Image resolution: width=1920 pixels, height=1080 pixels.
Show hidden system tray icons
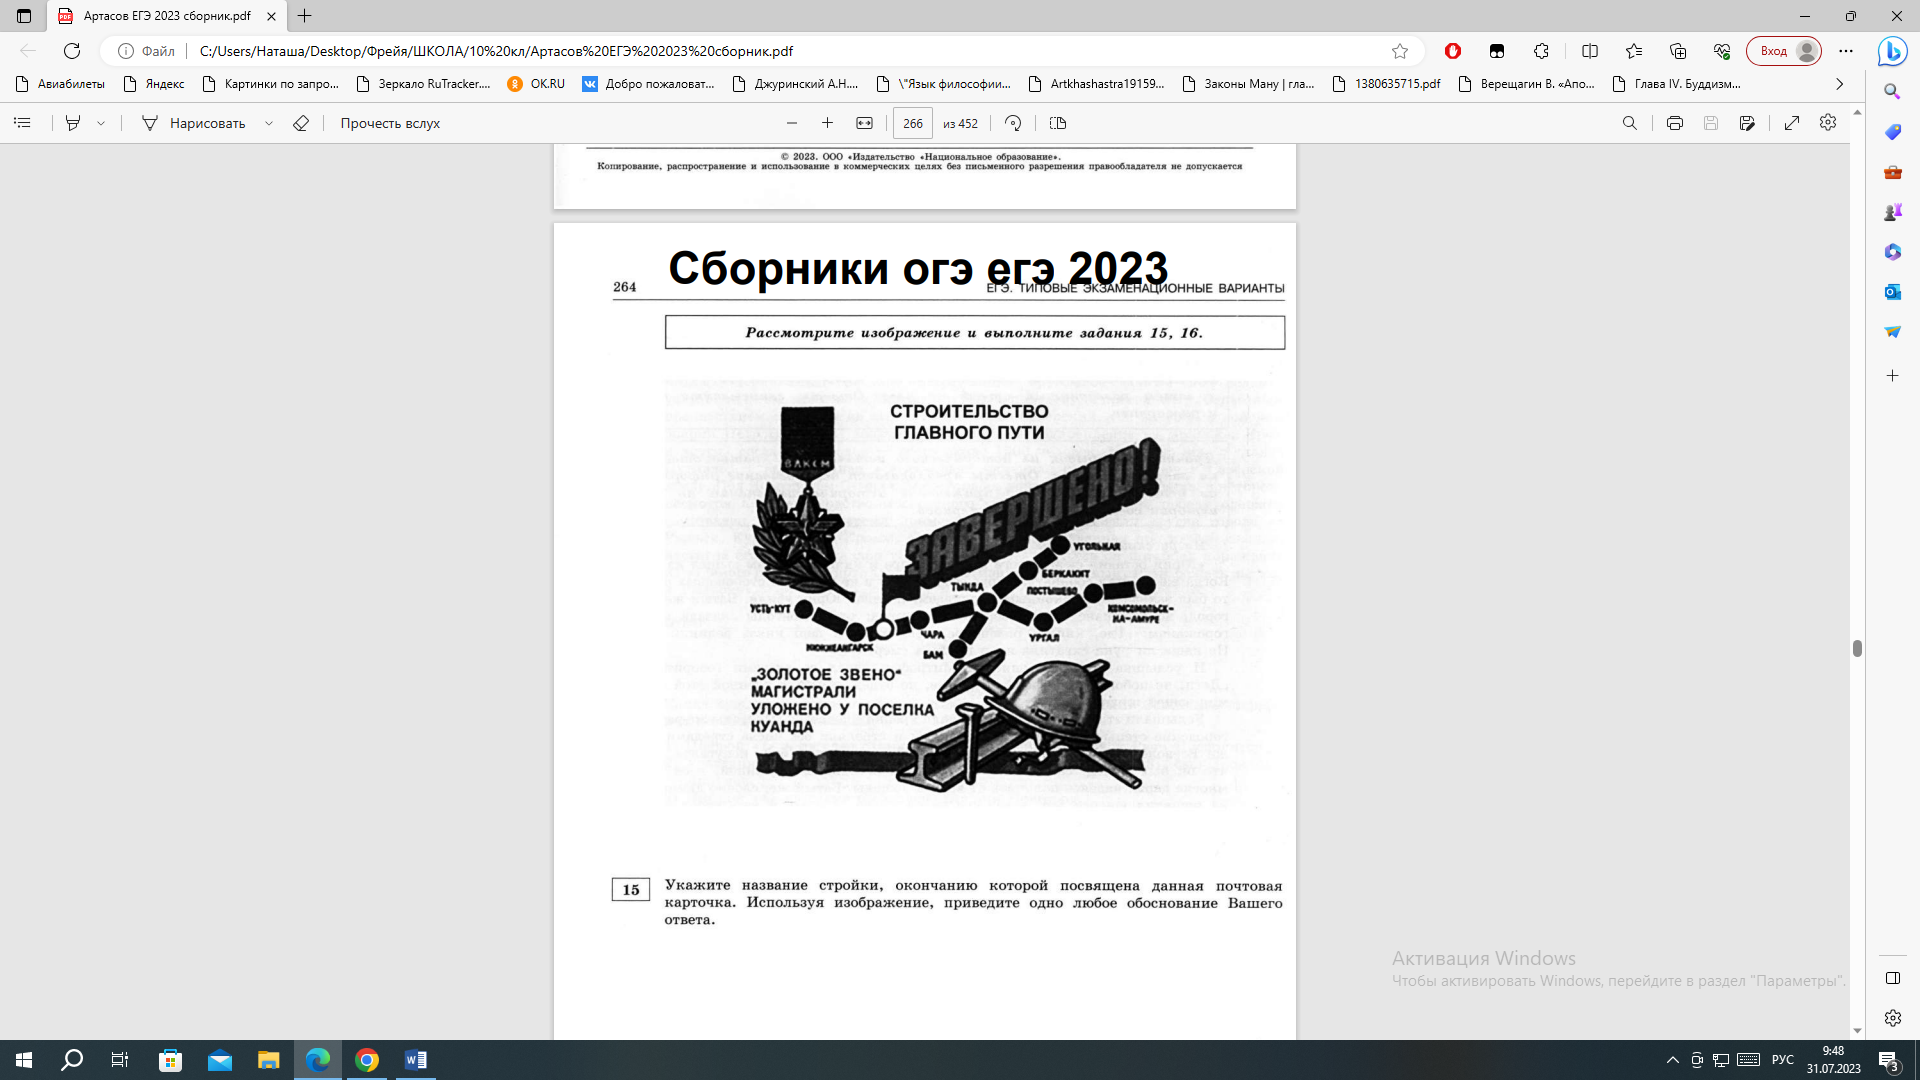(x=1672, y=1060)
